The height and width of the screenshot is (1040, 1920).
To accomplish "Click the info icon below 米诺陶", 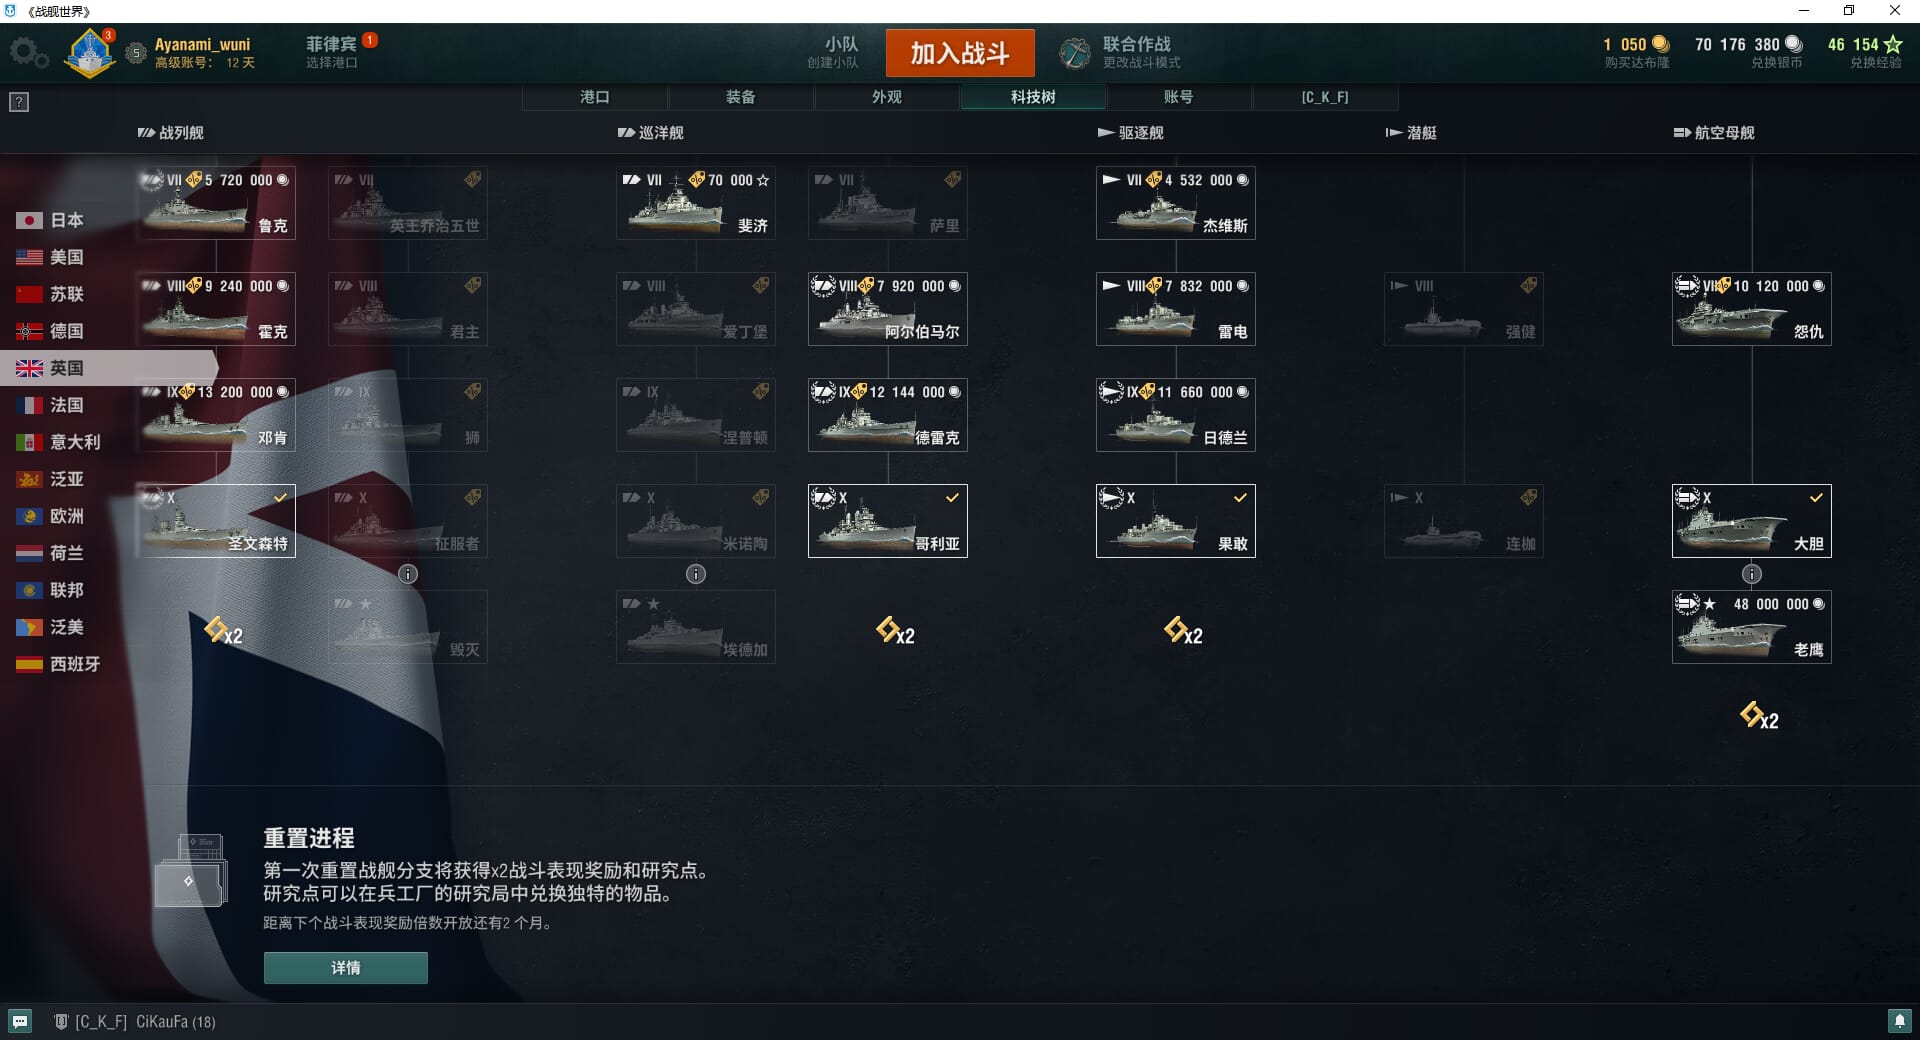I will 696,574.
